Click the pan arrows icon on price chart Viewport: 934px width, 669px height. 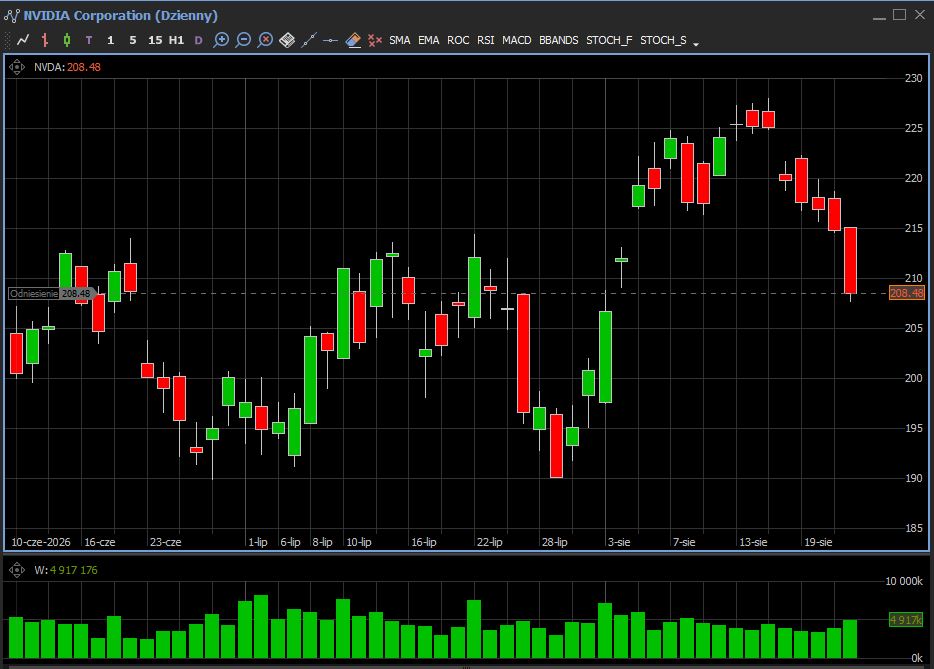[17, 67]
